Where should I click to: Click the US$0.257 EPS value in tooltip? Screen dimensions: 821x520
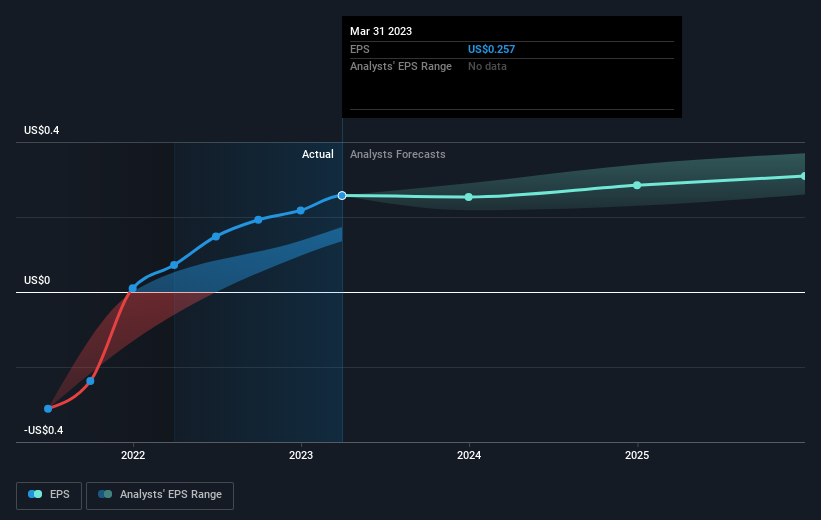(491, 49)
